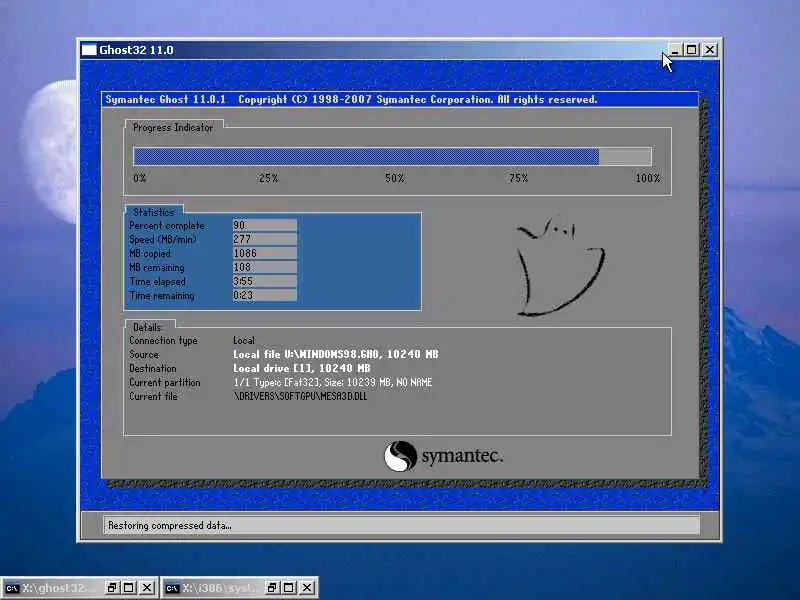Image resolution: width=800 pixels, height=600 pixels.
Task: Click the Percent complete value 90
Action: (264, 226)
